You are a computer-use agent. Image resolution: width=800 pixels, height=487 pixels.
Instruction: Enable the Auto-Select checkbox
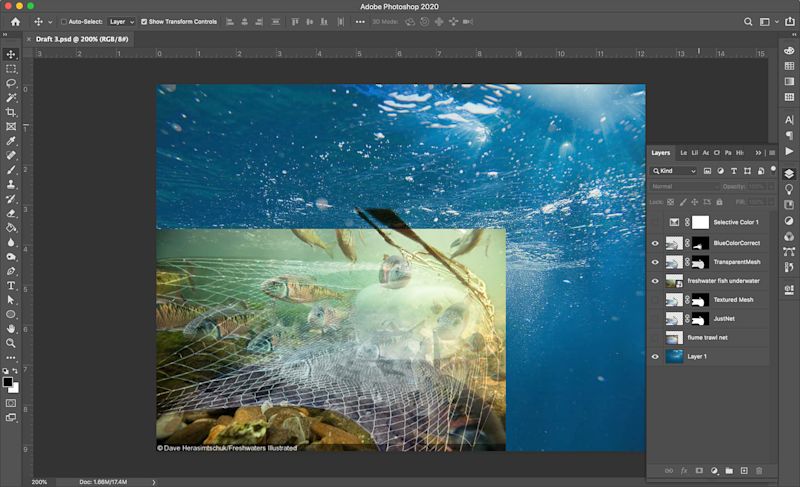[x=65, y=21]
